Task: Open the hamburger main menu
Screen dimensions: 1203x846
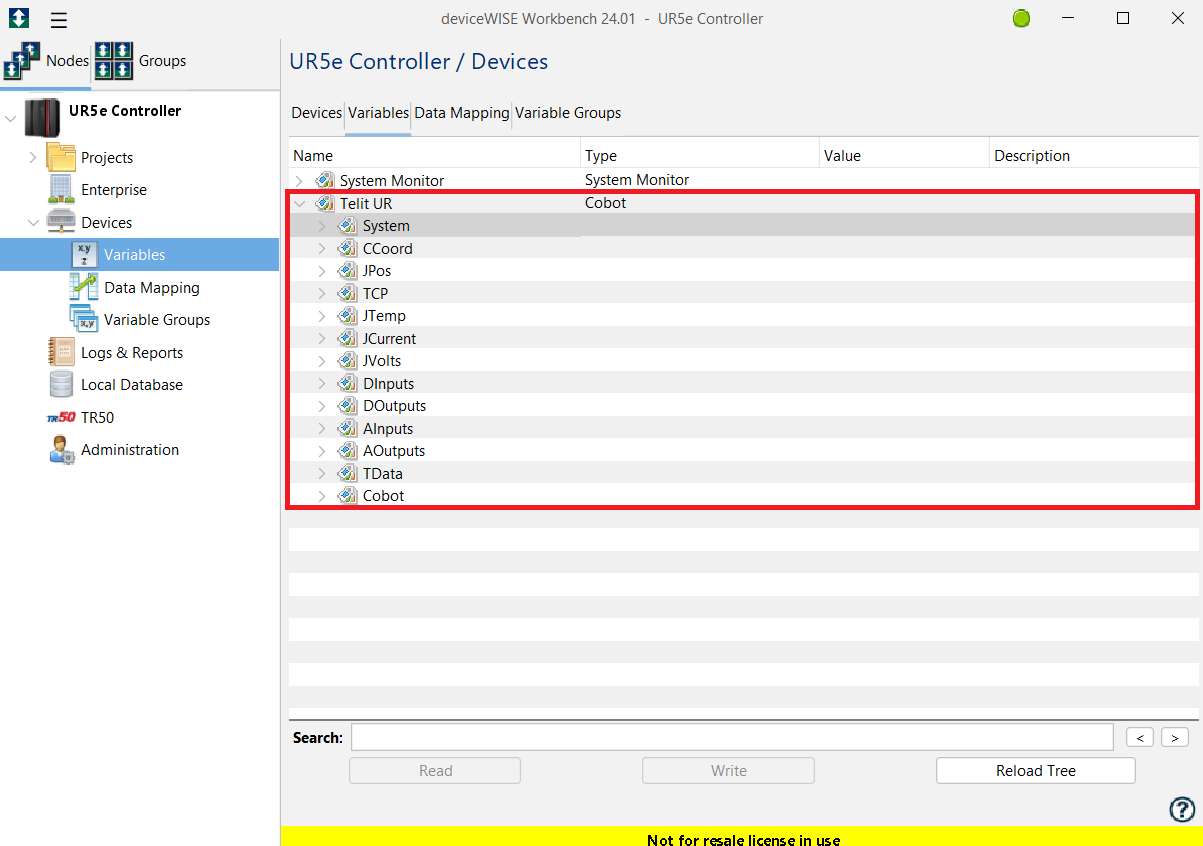Action: point(59,19)
